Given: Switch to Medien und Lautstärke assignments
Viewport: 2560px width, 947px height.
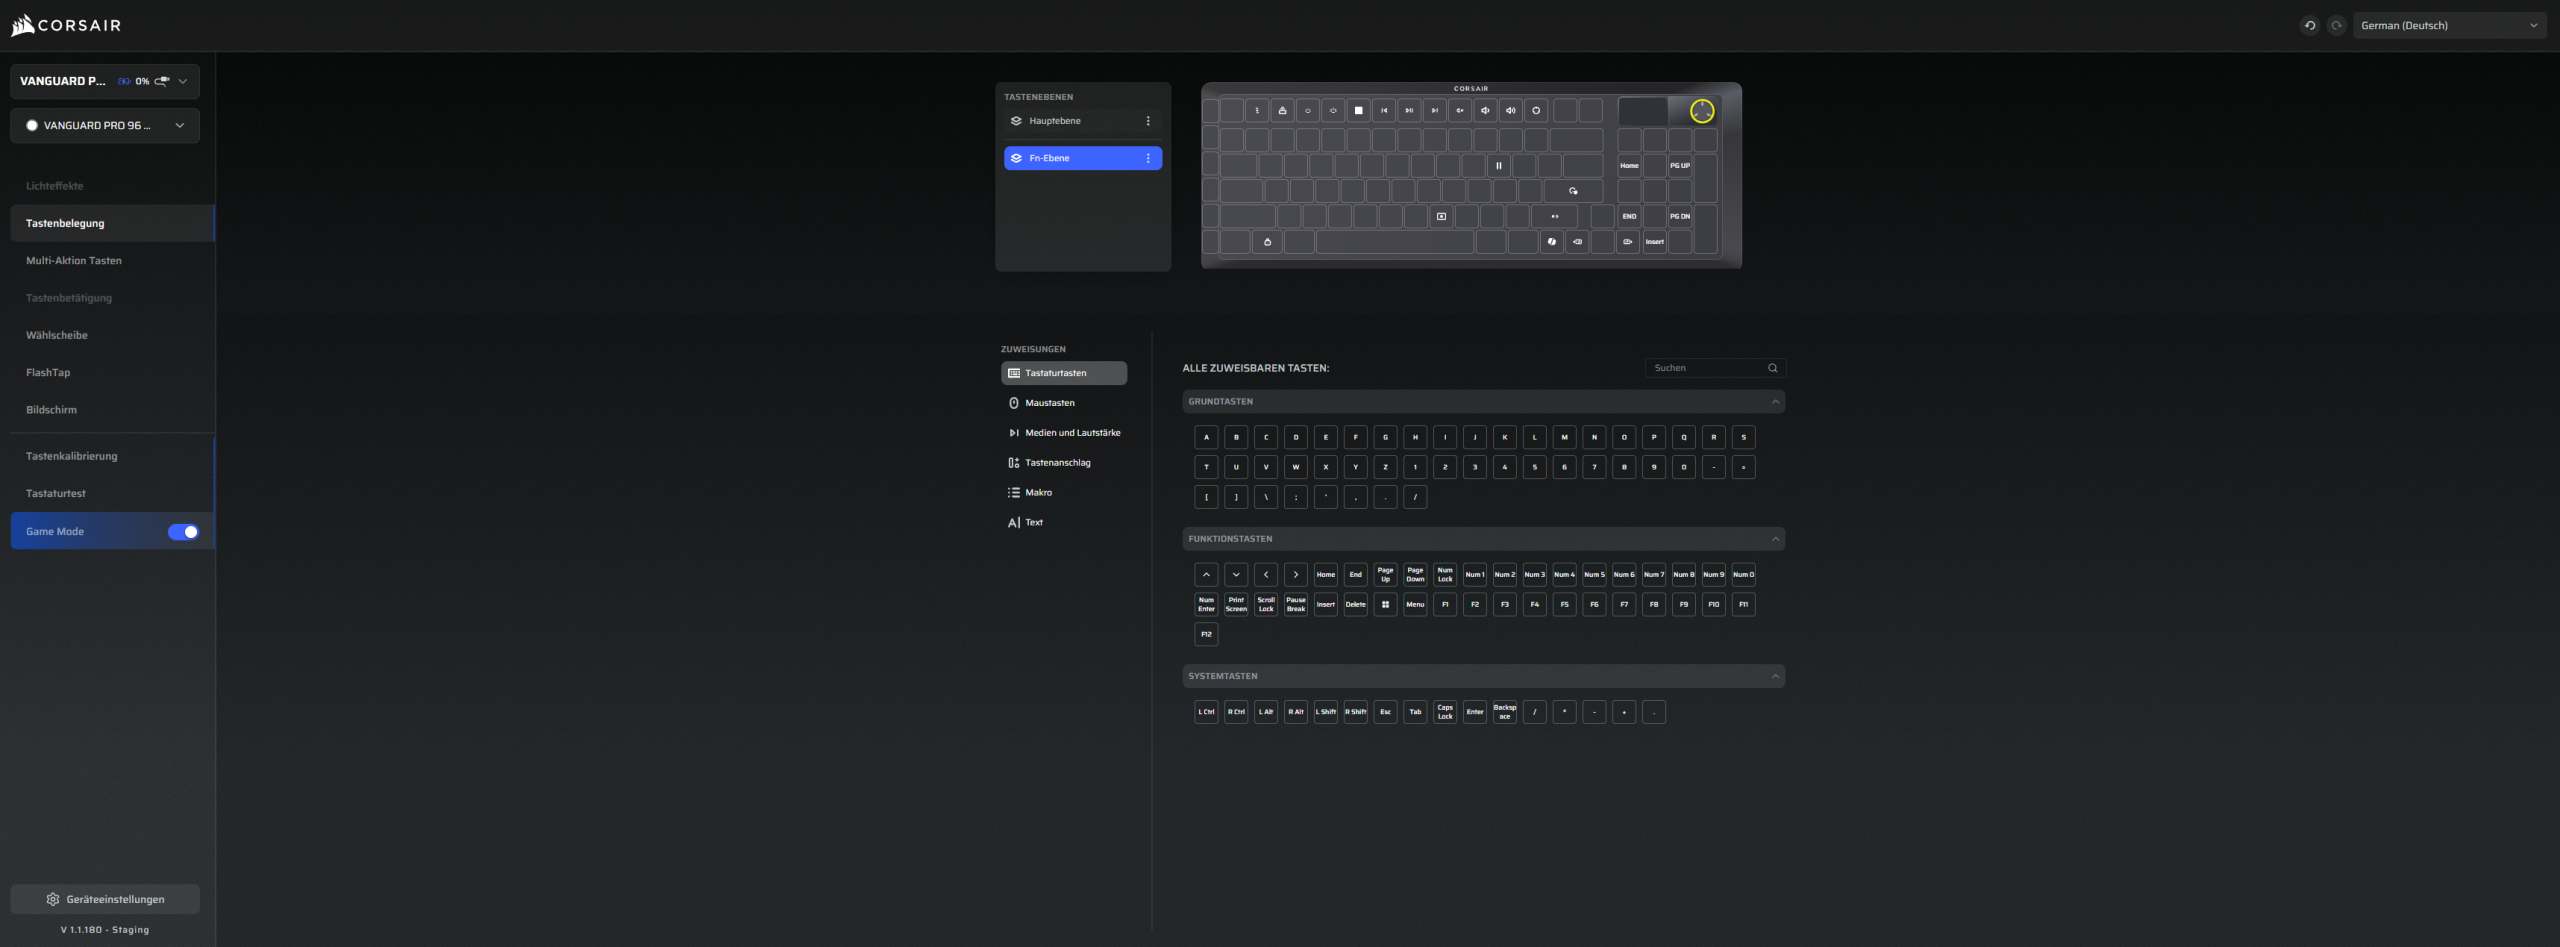Looking at the screenshot, I should click(x=1071, y=433).
